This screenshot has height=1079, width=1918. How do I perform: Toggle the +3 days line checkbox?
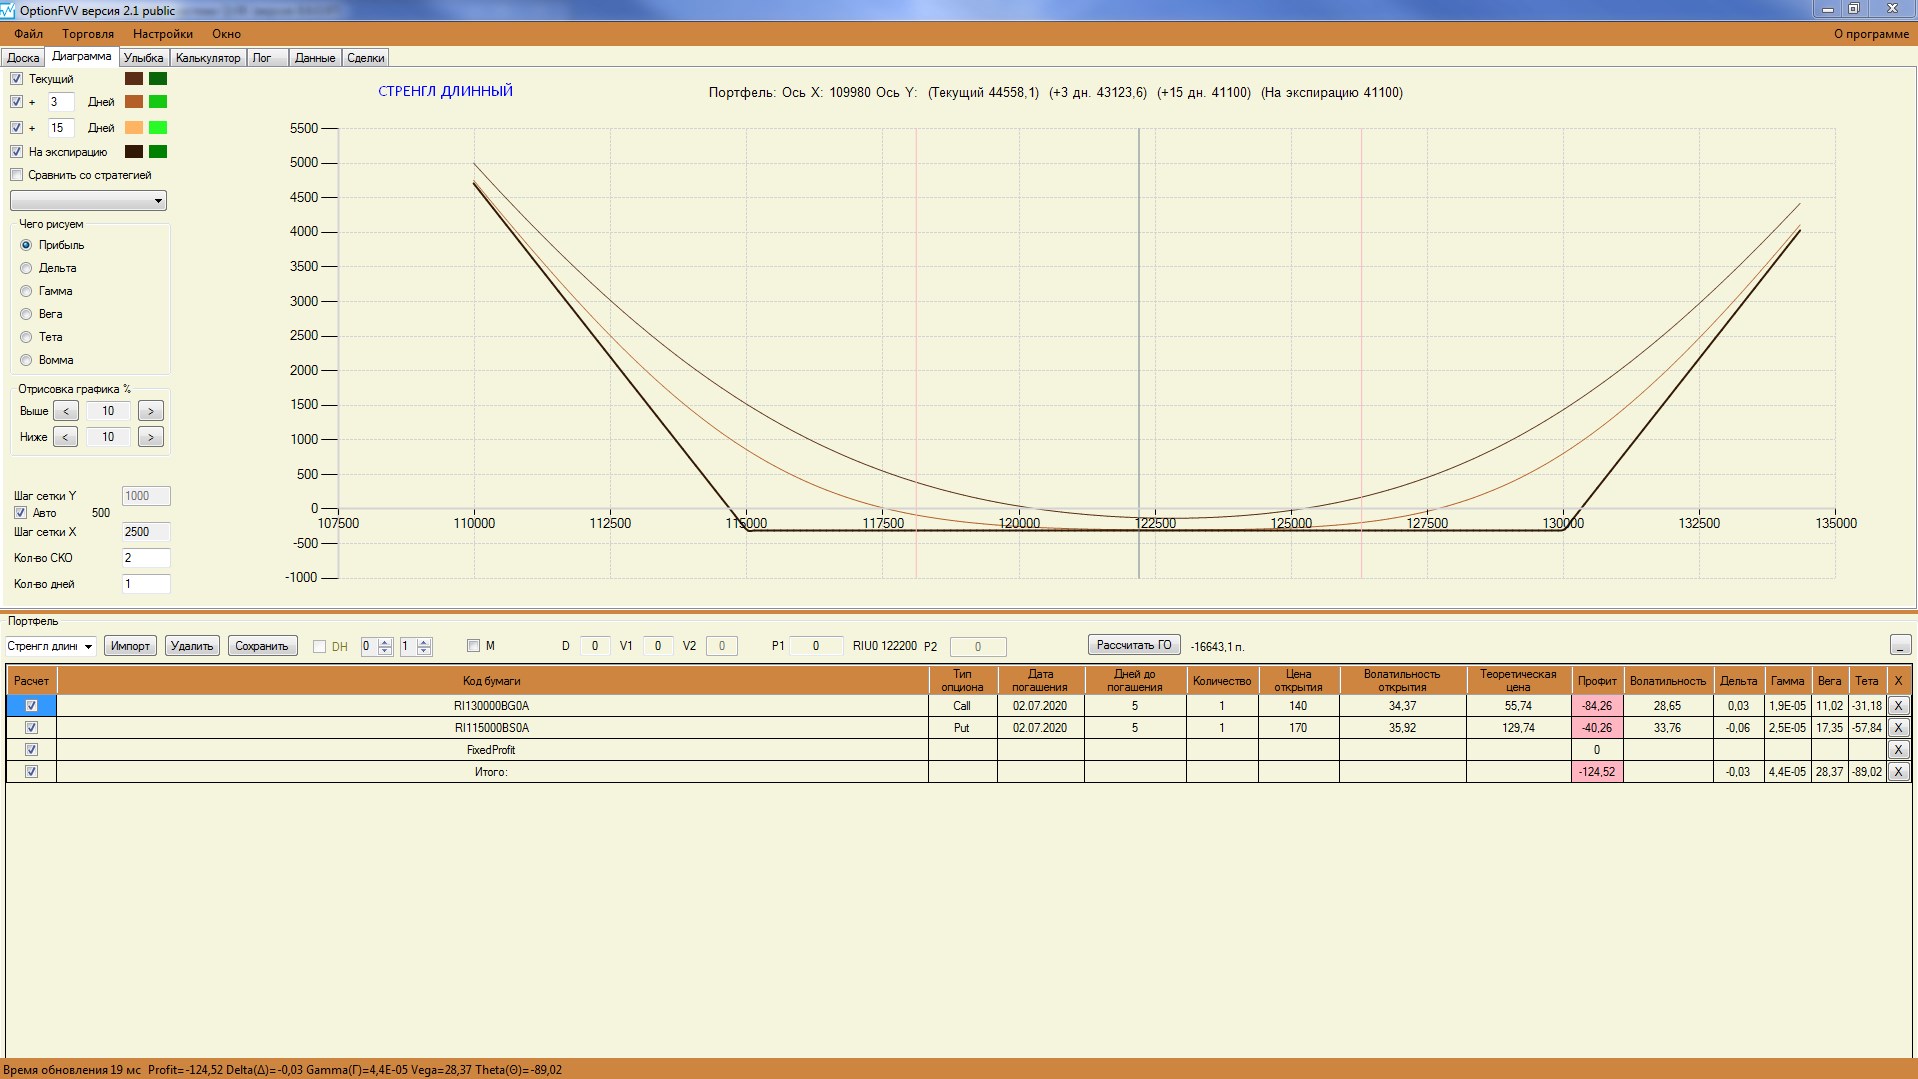click(16, 102)
